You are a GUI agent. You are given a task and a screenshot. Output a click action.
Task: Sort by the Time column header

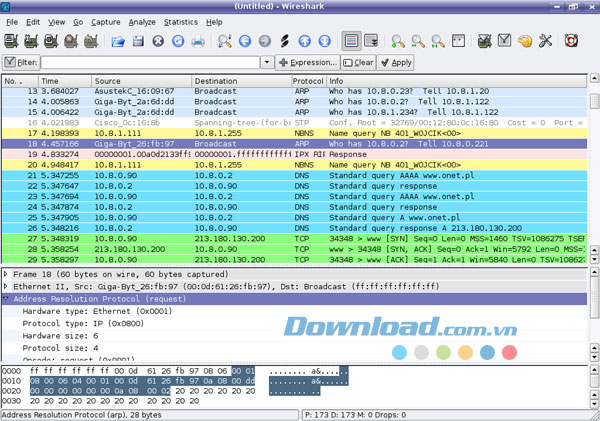coord(65,81)
